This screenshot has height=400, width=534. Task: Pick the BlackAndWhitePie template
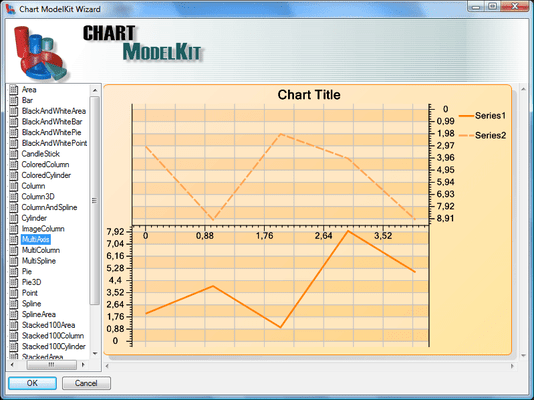click(51, 132)
